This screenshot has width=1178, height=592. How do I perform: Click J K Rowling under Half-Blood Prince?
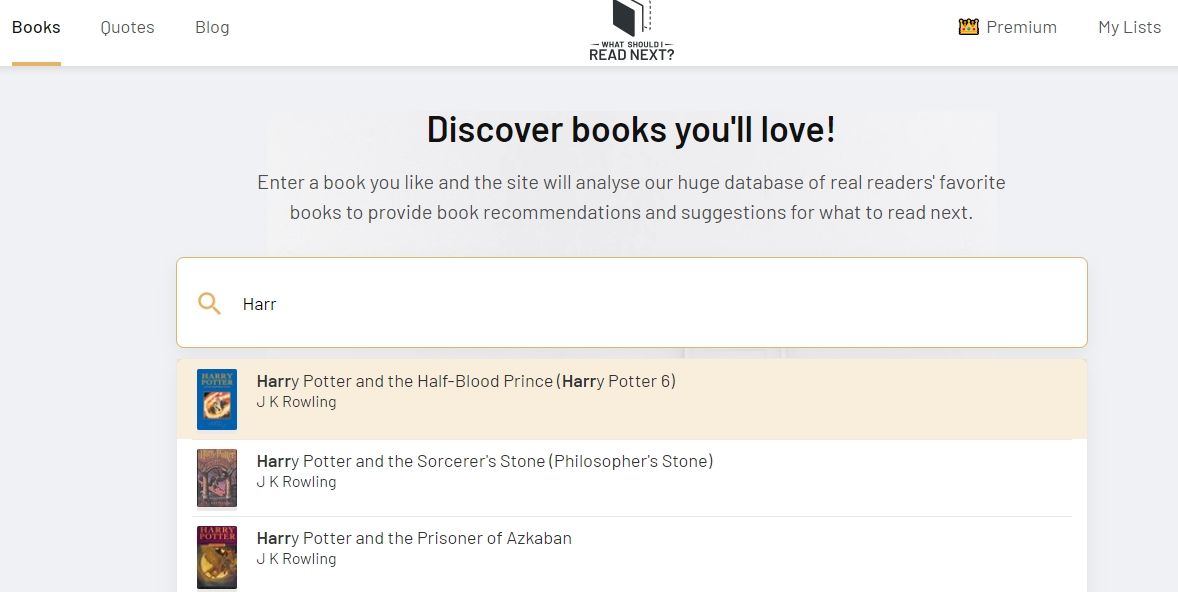(296, 402)
